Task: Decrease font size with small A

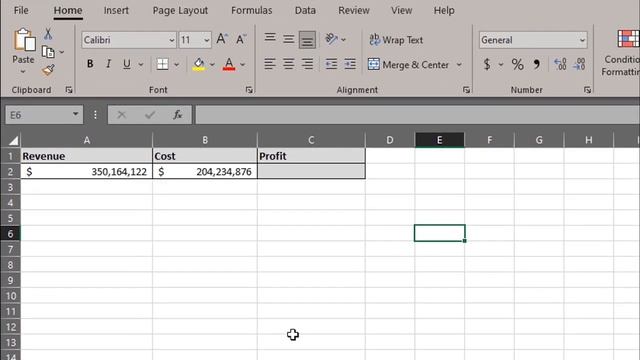Action: (241, 39)
